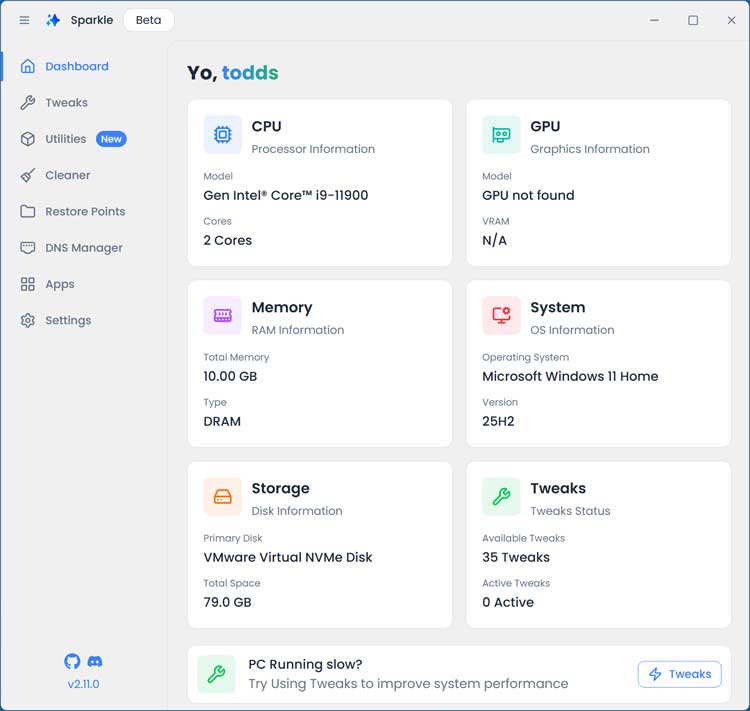Click the VRAM N/A value

[494, 240]
